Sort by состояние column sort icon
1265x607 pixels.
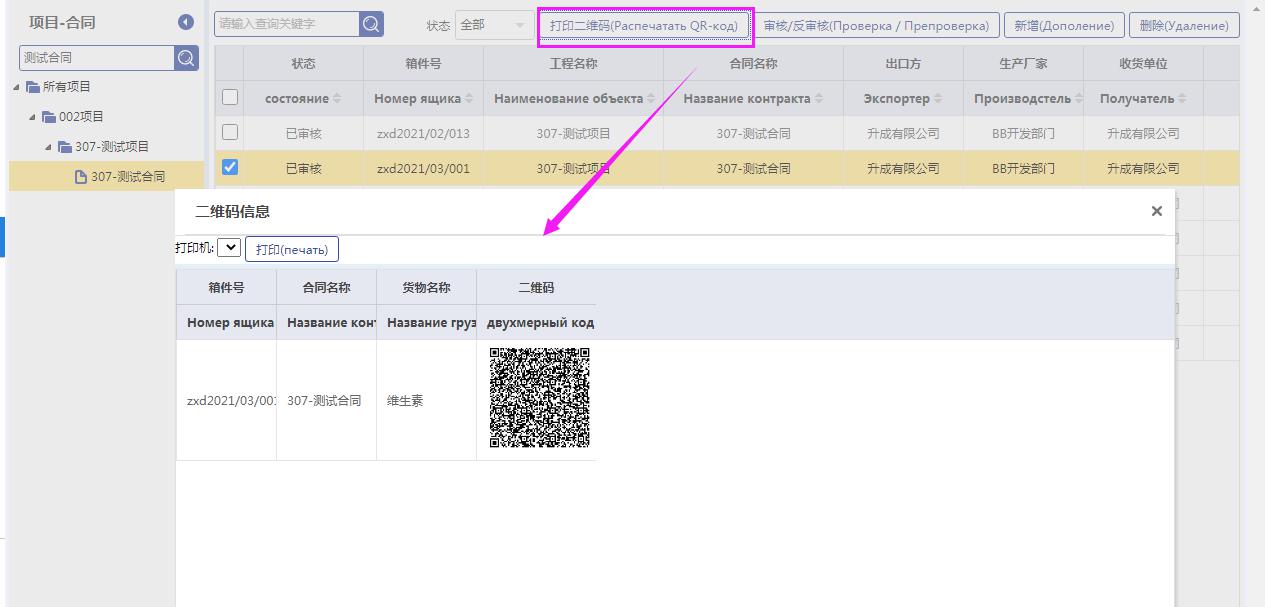click(337, 99)
